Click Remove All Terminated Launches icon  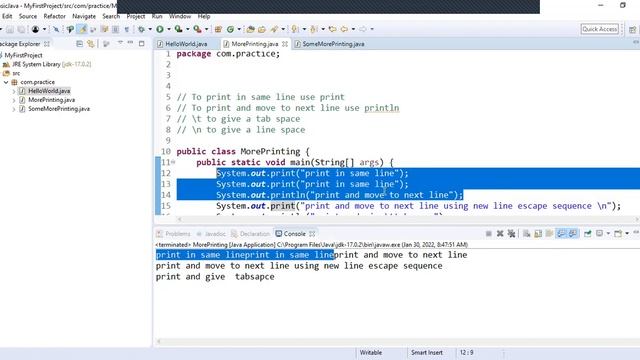511,233
